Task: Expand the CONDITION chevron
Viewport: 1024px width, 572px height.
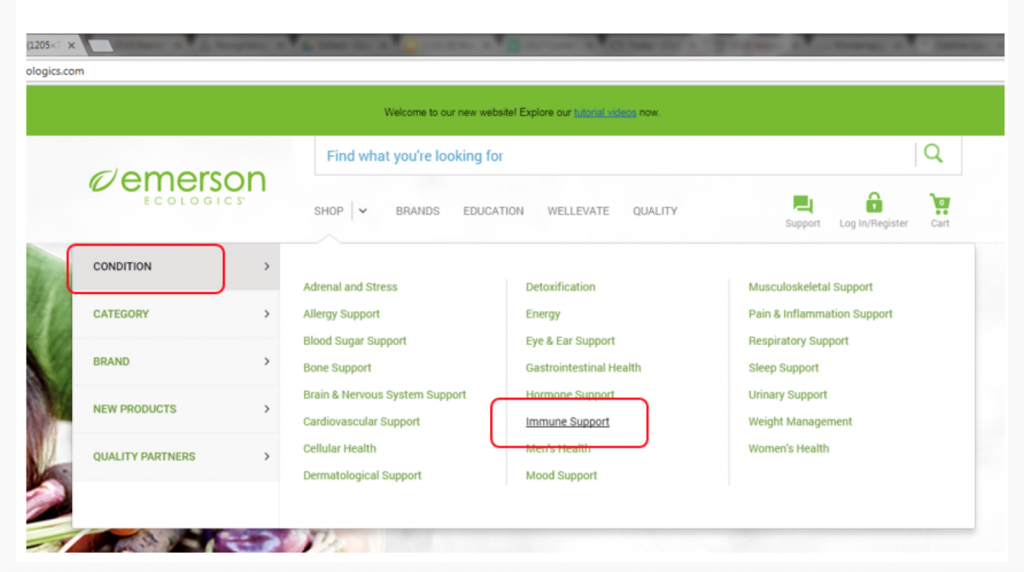Action: point(266,266)
